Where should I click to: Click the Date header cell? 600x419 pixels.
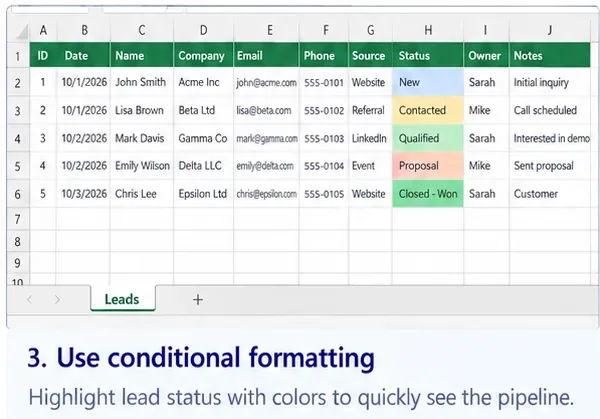pos(83,55)
